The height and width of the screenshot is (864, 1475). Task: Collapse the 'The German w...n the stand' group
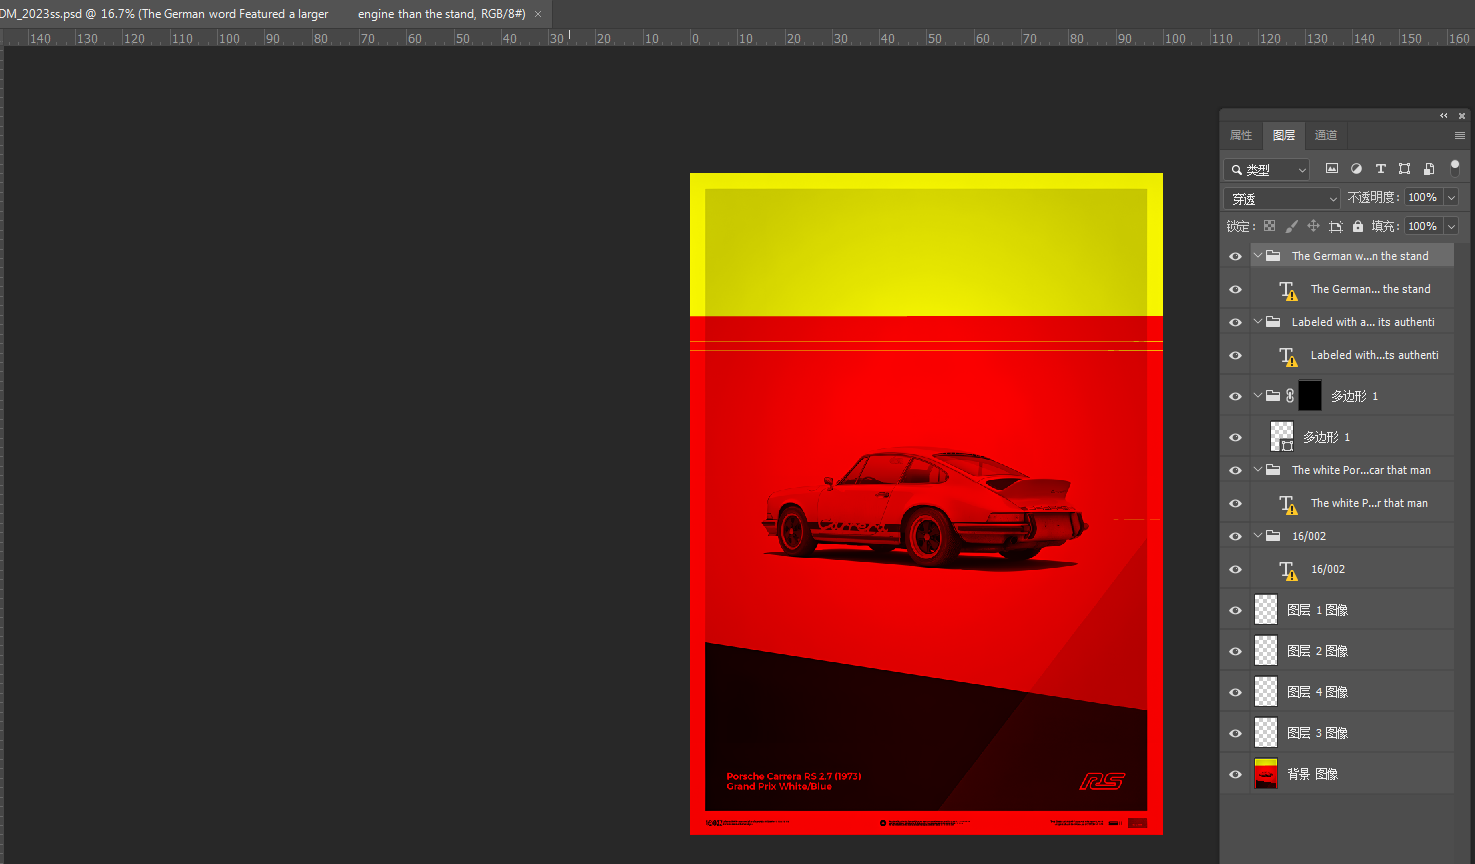(1258, 256)
